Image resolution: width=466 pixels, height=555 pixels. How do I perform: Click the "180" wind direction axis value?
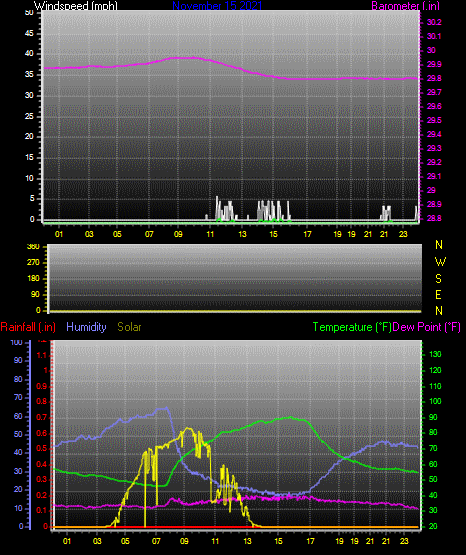(33, 279)
